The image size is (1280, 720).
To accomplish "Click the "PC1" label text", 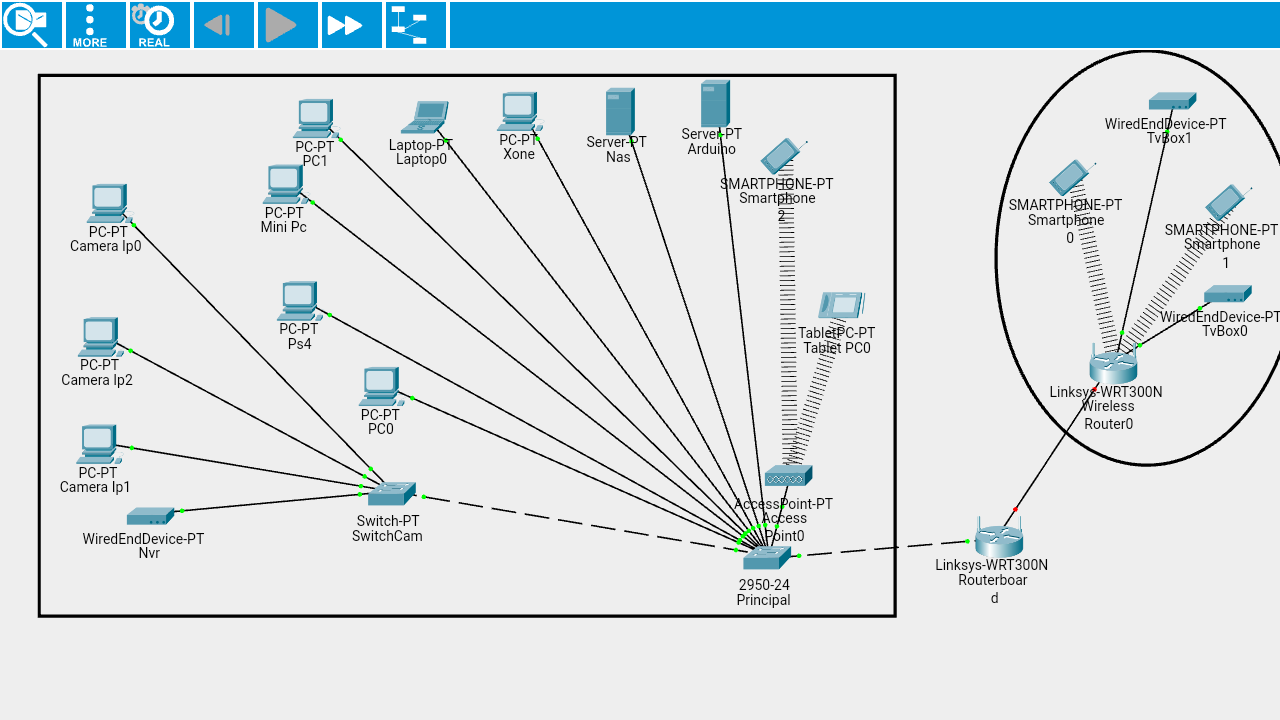I will [315, 161].
